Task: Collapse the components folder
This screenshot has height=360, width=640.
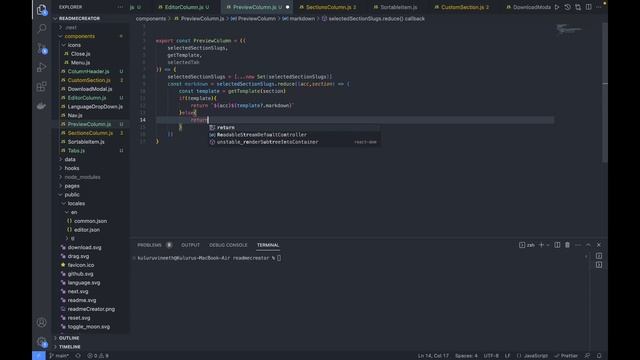Action: [80, 36]
